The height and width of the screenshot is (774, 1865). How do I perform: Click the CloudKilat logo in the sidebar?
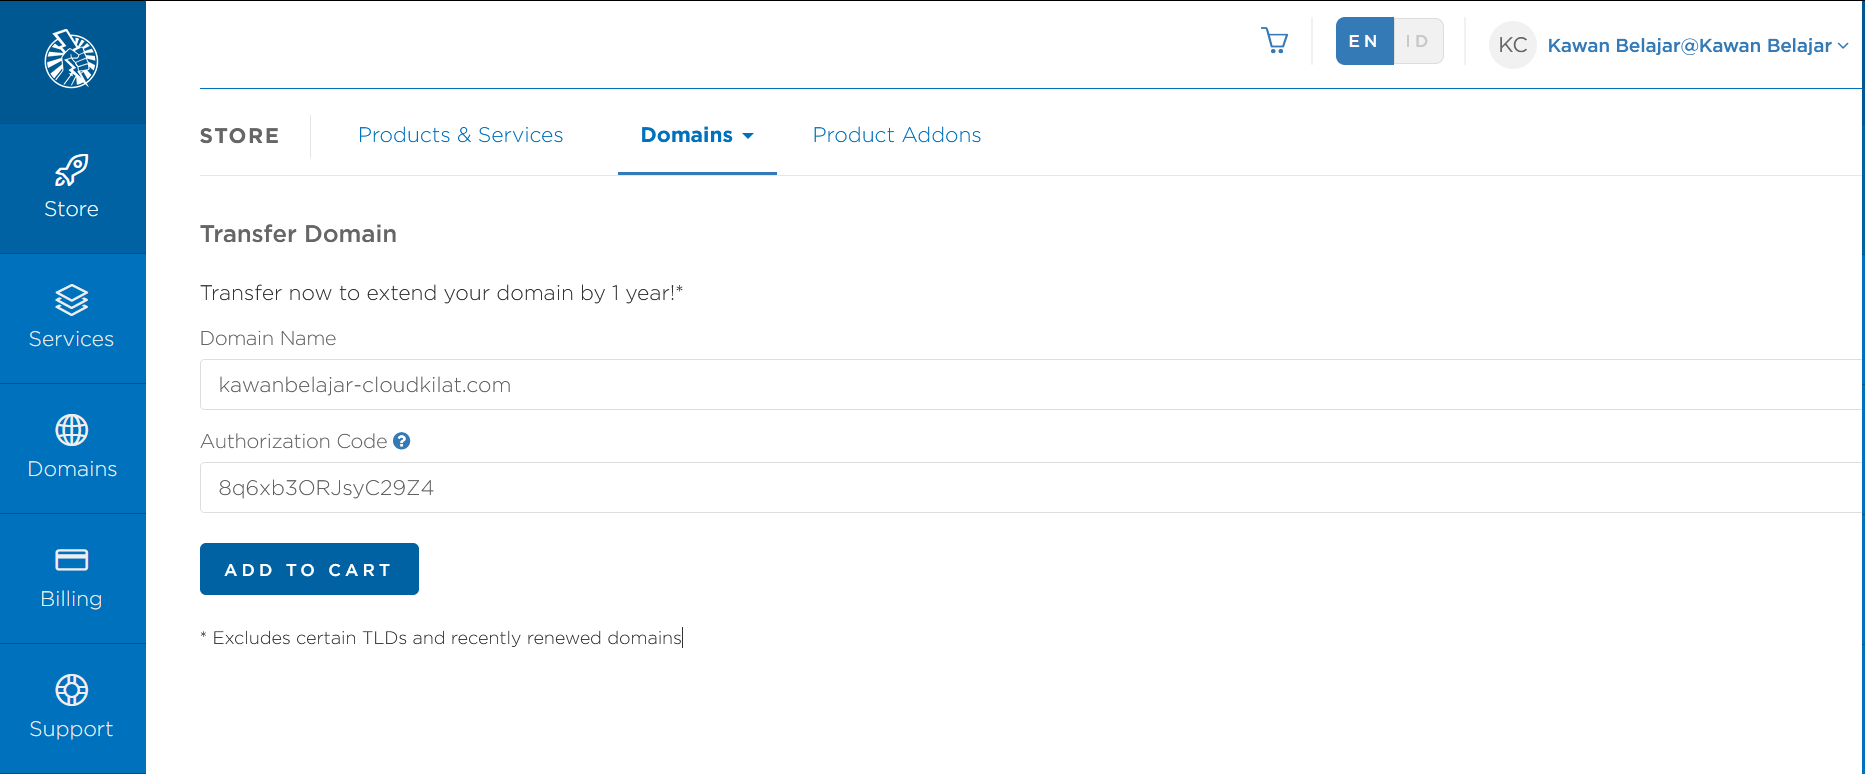(71, 60)
